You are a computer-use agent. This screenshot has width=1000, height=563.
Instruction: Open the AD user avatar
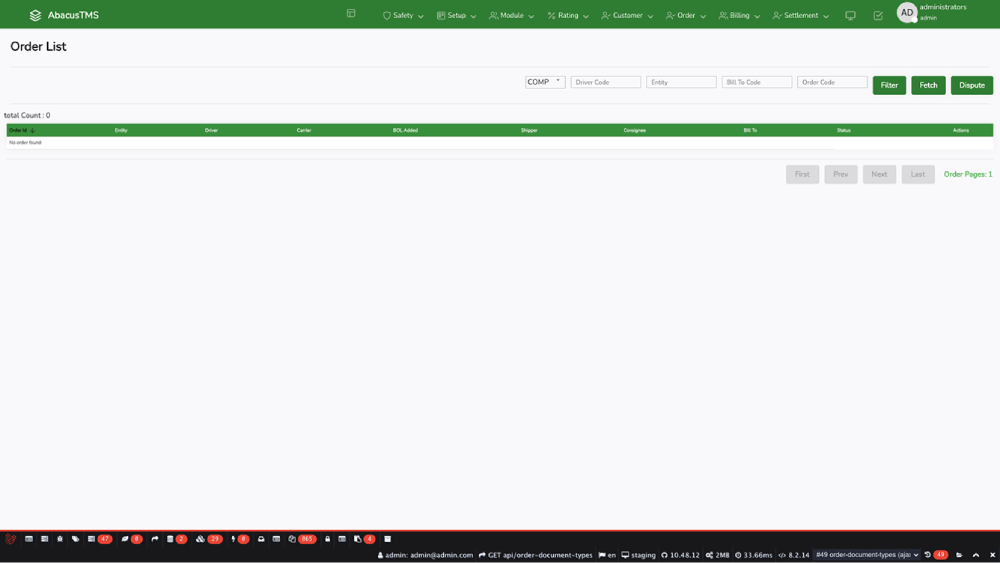click(907, 13)
